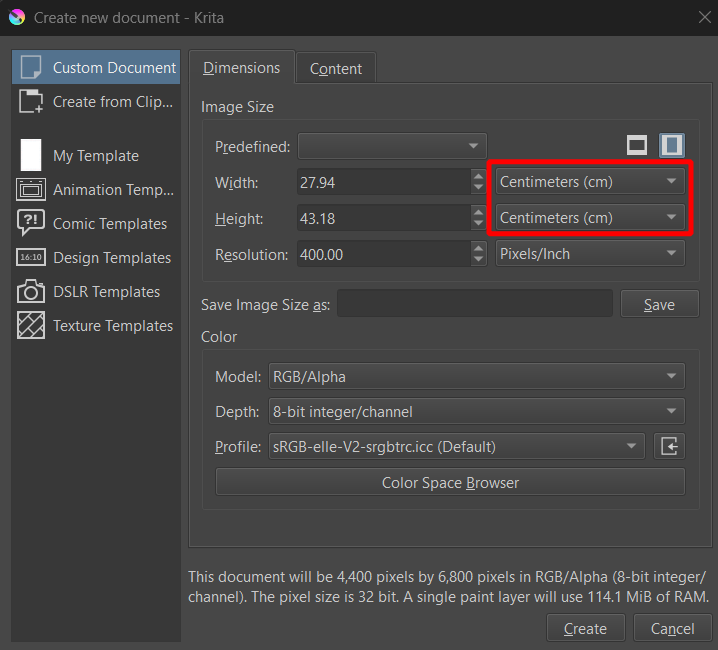Switch to the Content tab
Image resolution: width=718 pixels, height=650 pixels.
pyautogui.click(x=336, y=69)
